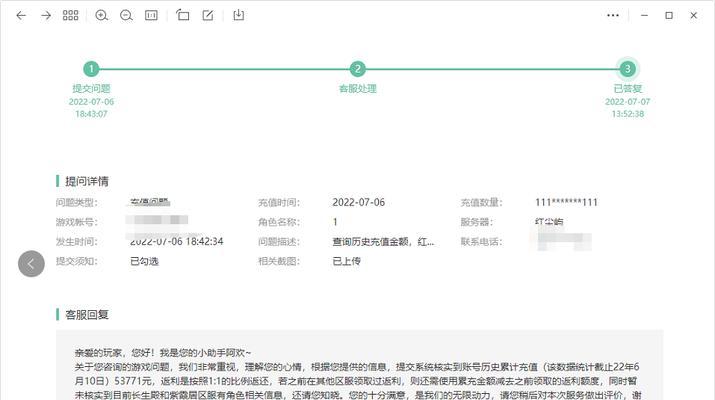The image size is (715, 400).
Task: Open thumbnail grid view
Action: [70, 16]
